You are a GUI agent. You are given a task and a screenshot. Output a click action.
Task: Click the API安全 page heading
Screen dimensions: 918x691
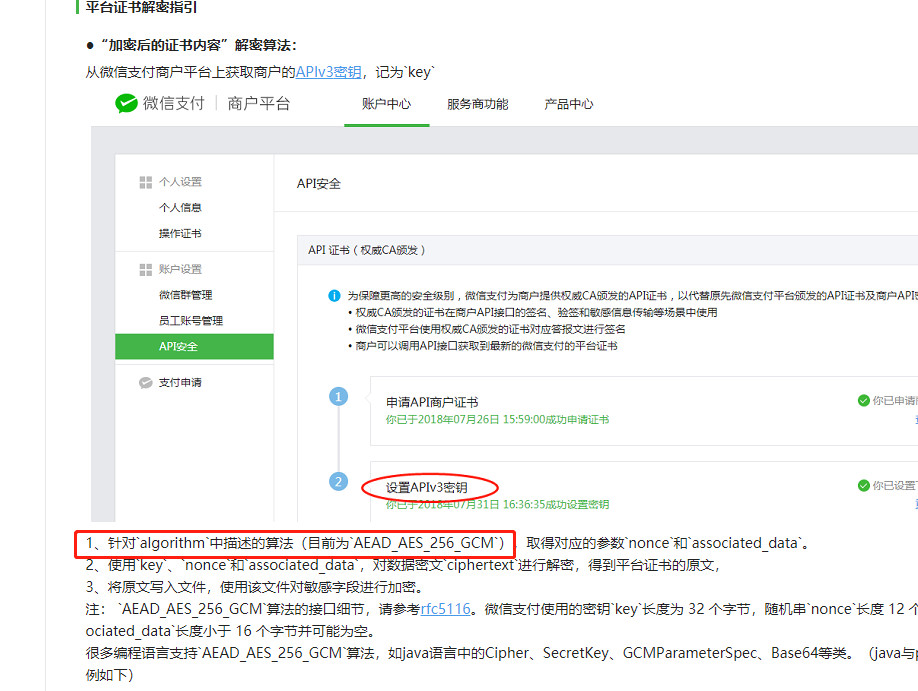318,184
